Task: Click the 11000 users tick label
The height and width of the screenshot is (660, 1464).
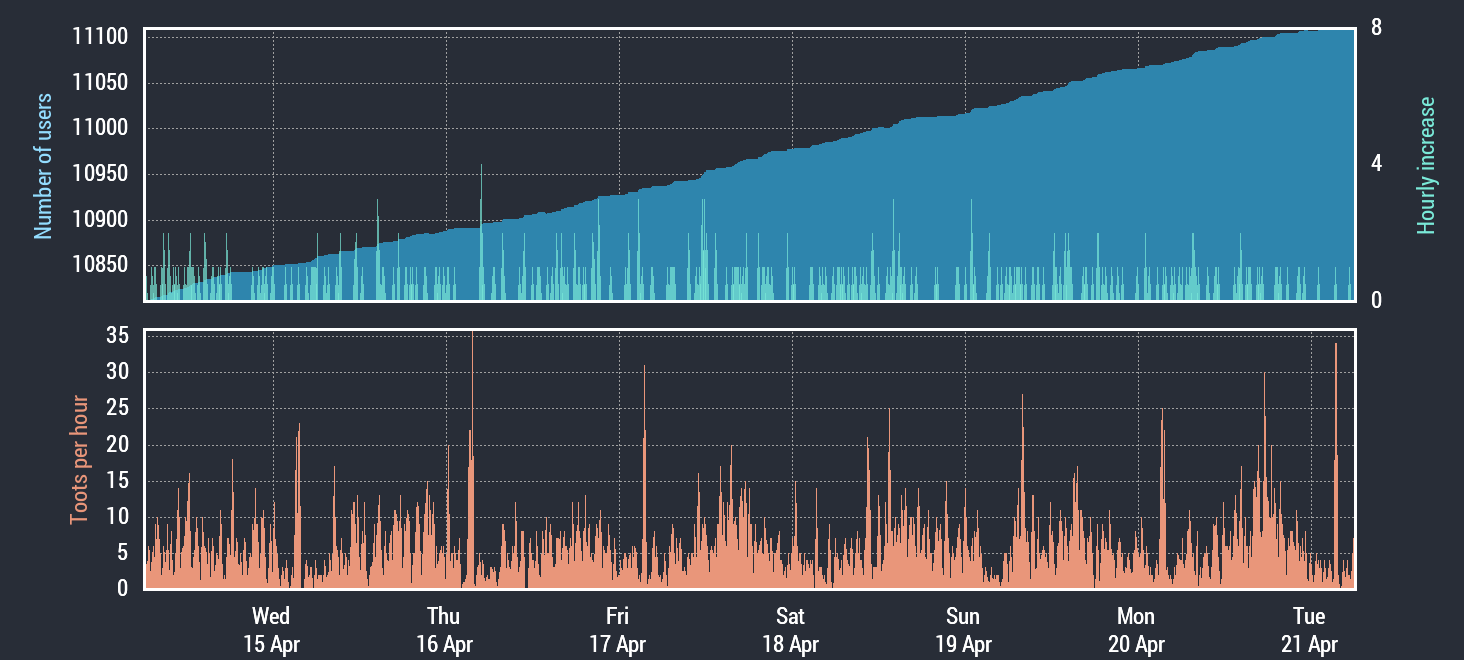Action: (x=100, y=128)
